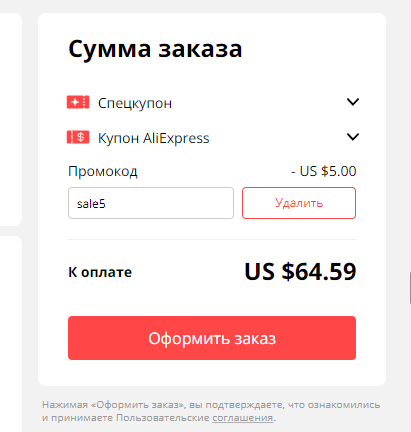Expand the Спецкупон chevron arrow
Screen dimensions: 411x432
pyautogui.click(x=353, y=102)
